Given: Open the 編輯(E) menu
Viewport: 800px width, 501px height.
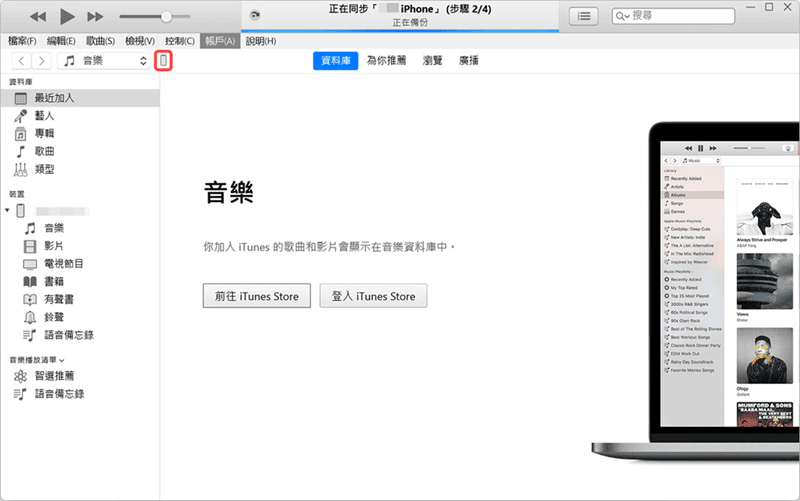Looking at the screenshot, I should click(x=61, y=41).
